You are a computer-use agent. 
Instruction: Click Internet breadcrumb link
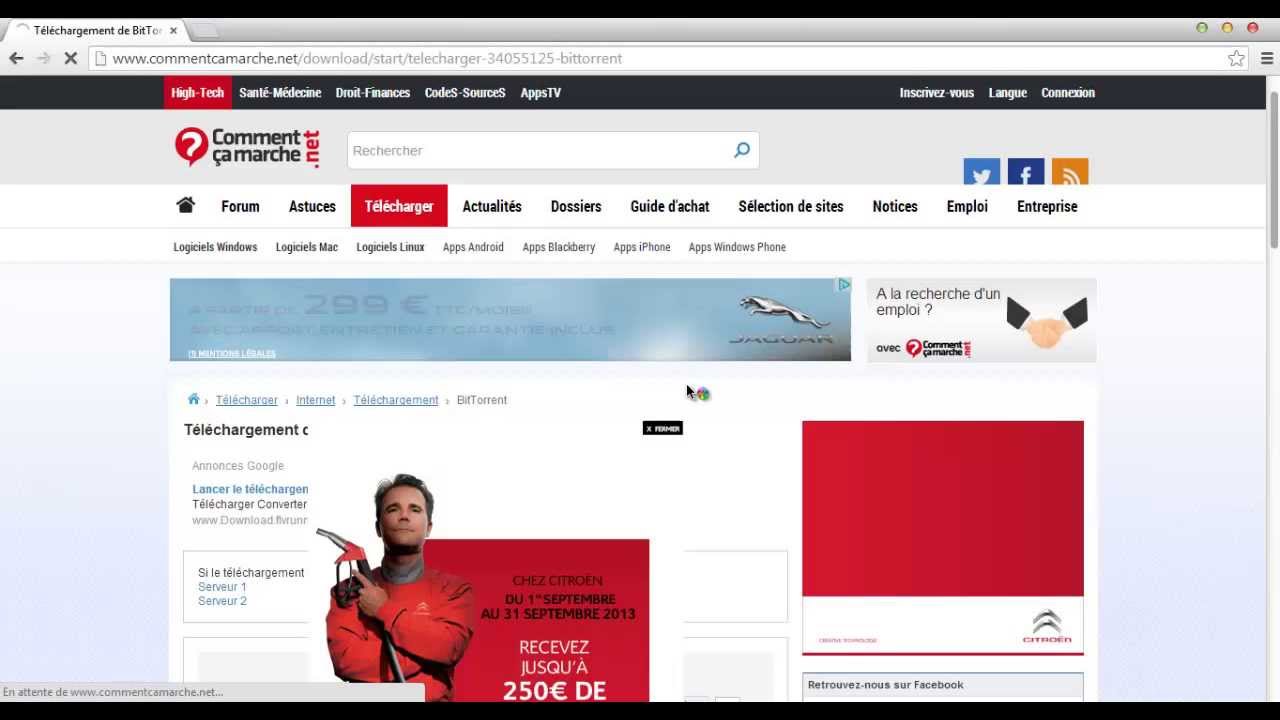[315, 400]
